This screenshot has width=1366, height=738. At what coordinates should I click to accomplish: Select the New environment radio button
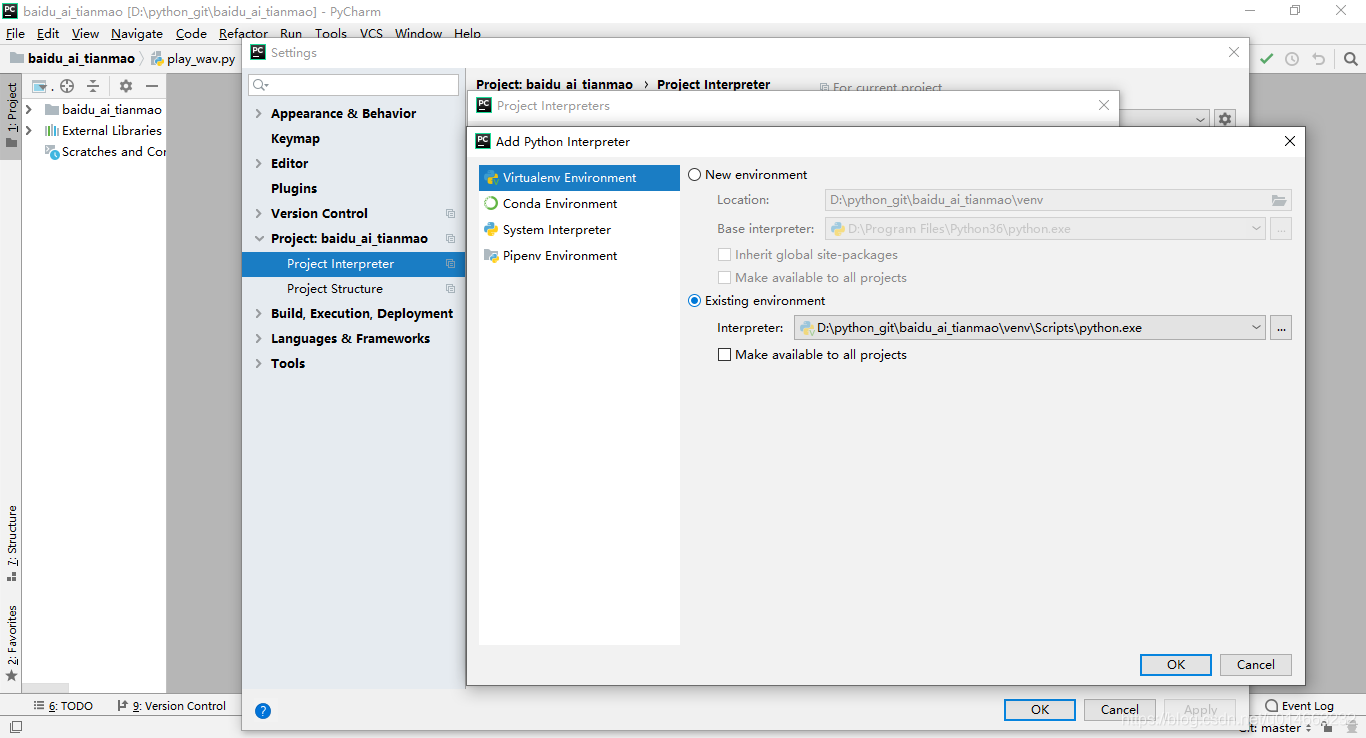[x=695, y=175]
